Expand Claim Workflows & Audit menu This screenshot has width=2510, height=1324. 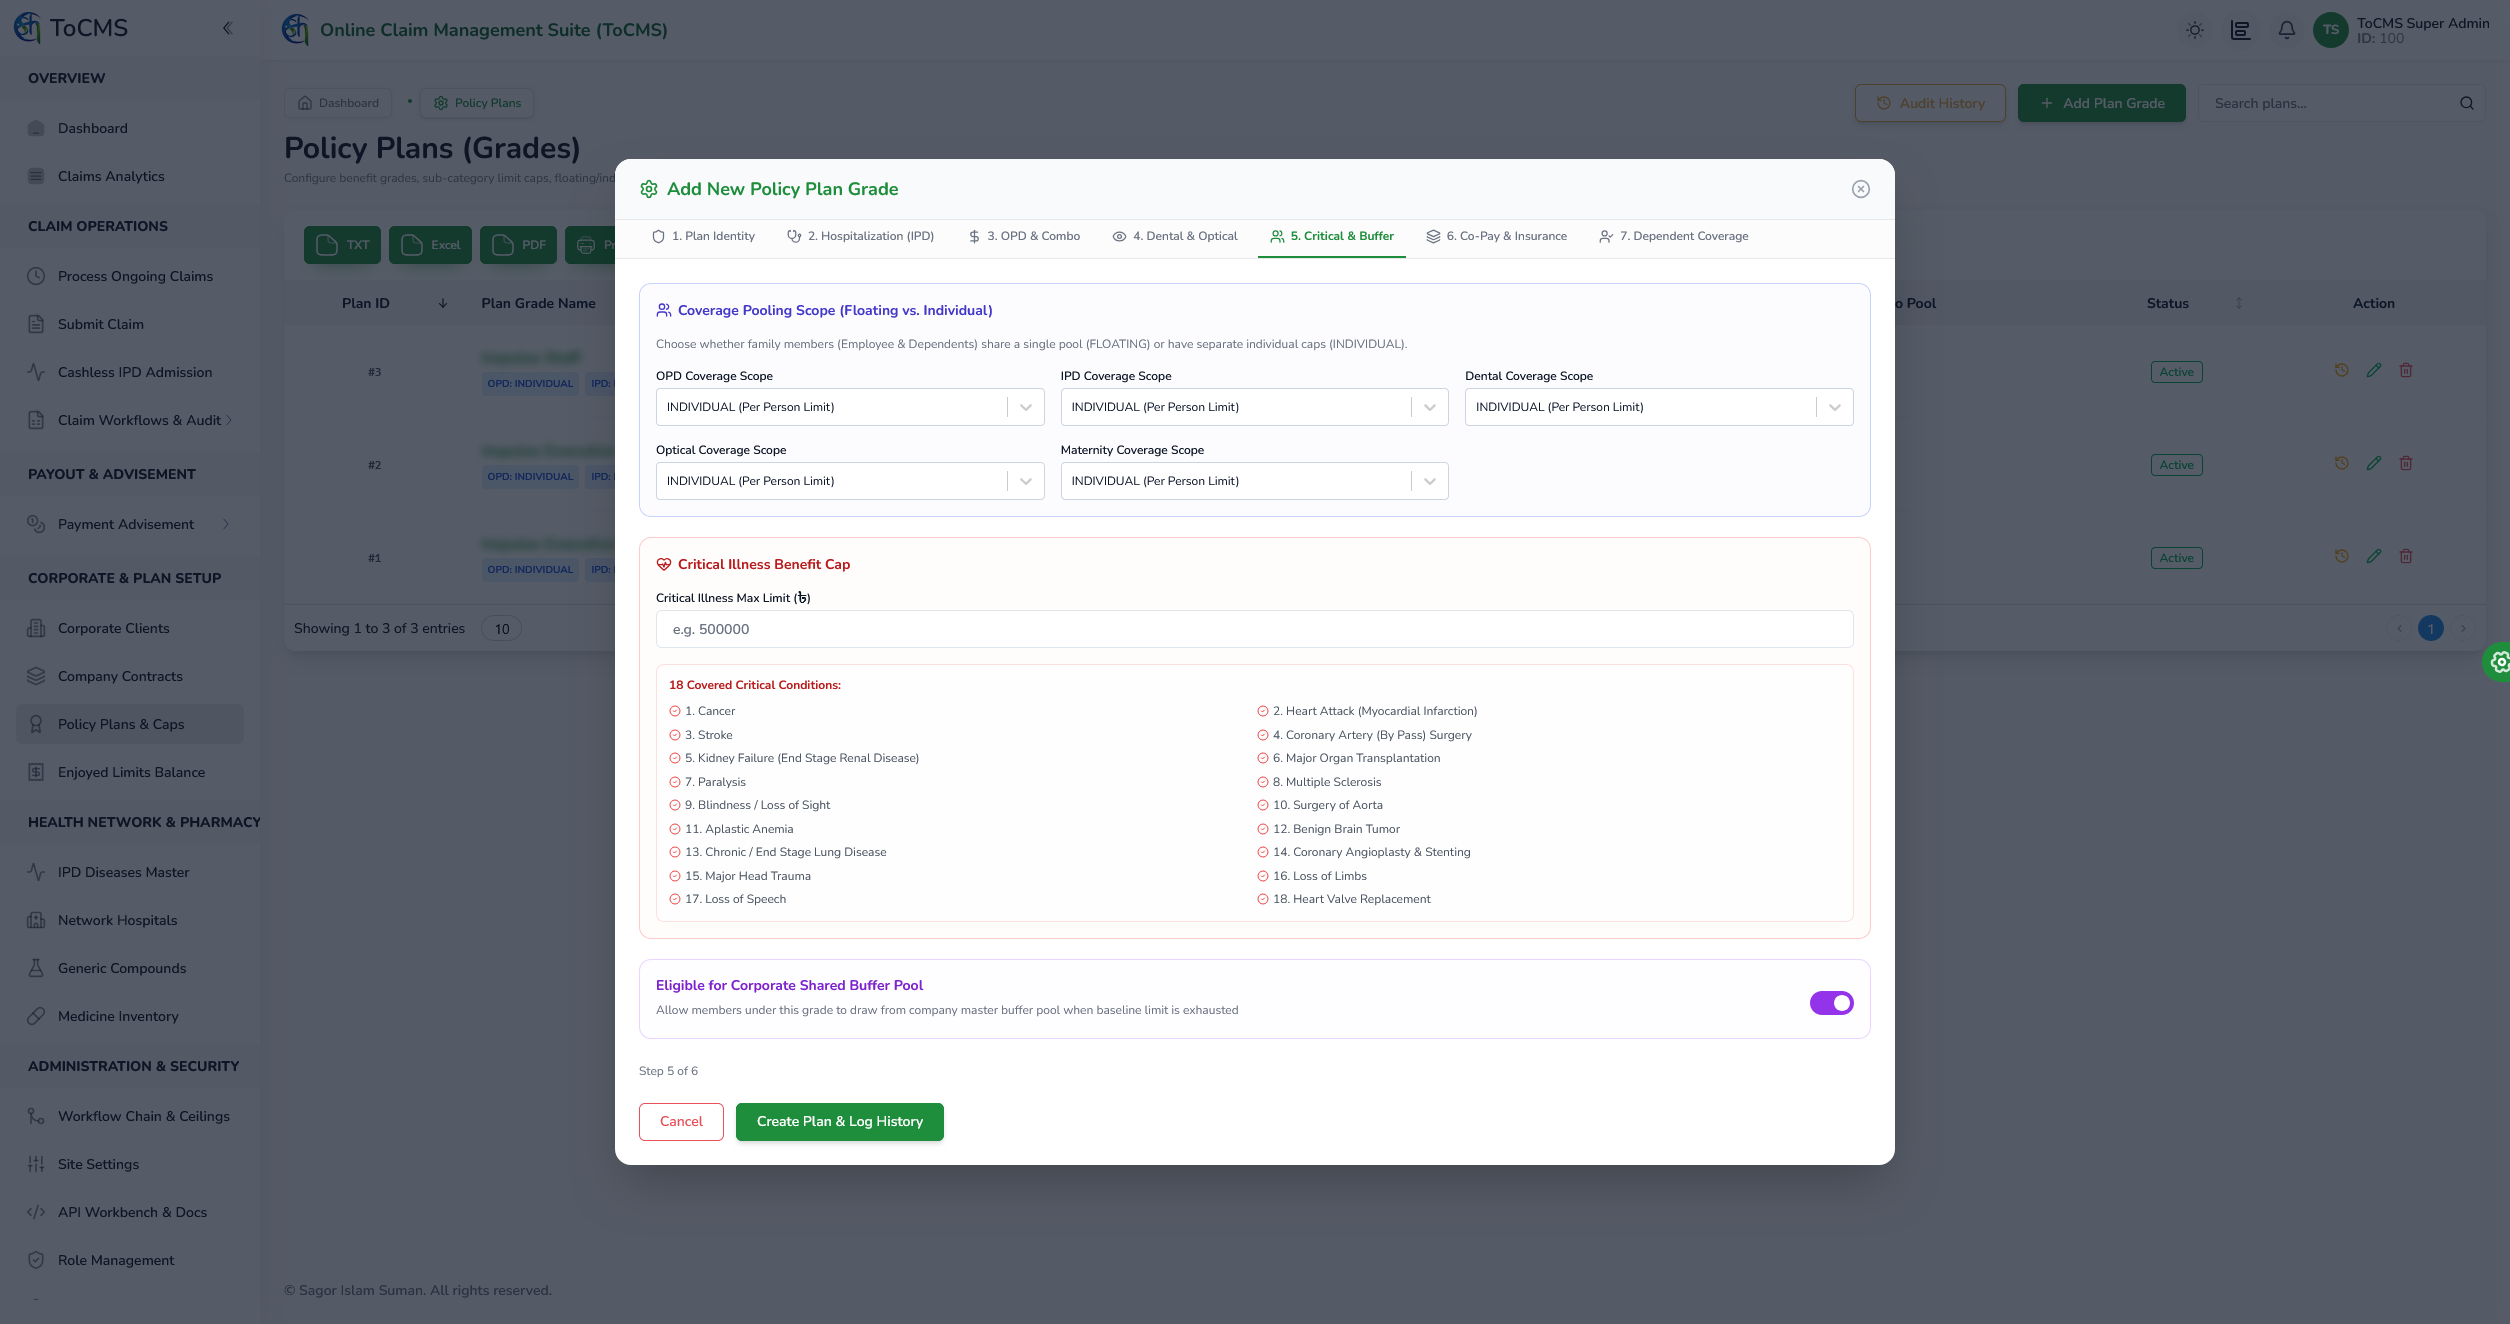click(130, 420)
